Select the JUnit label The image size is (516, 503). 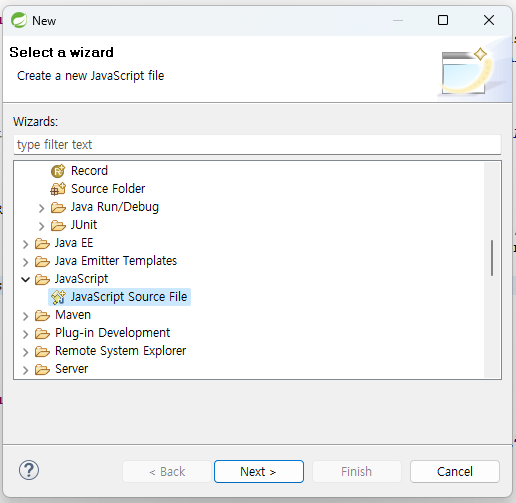coord(84,225)
